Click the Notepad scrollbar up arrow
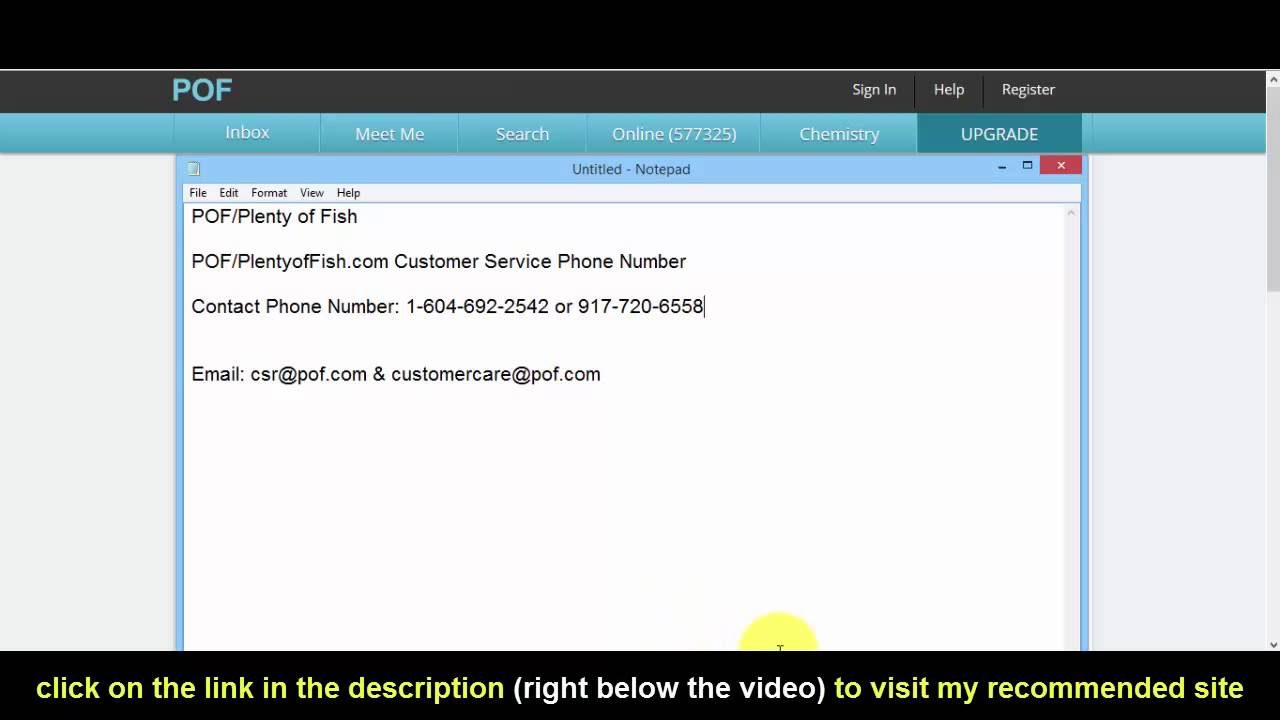The height and width of the screenshot is (720, 1280). tap(1072, 213)
